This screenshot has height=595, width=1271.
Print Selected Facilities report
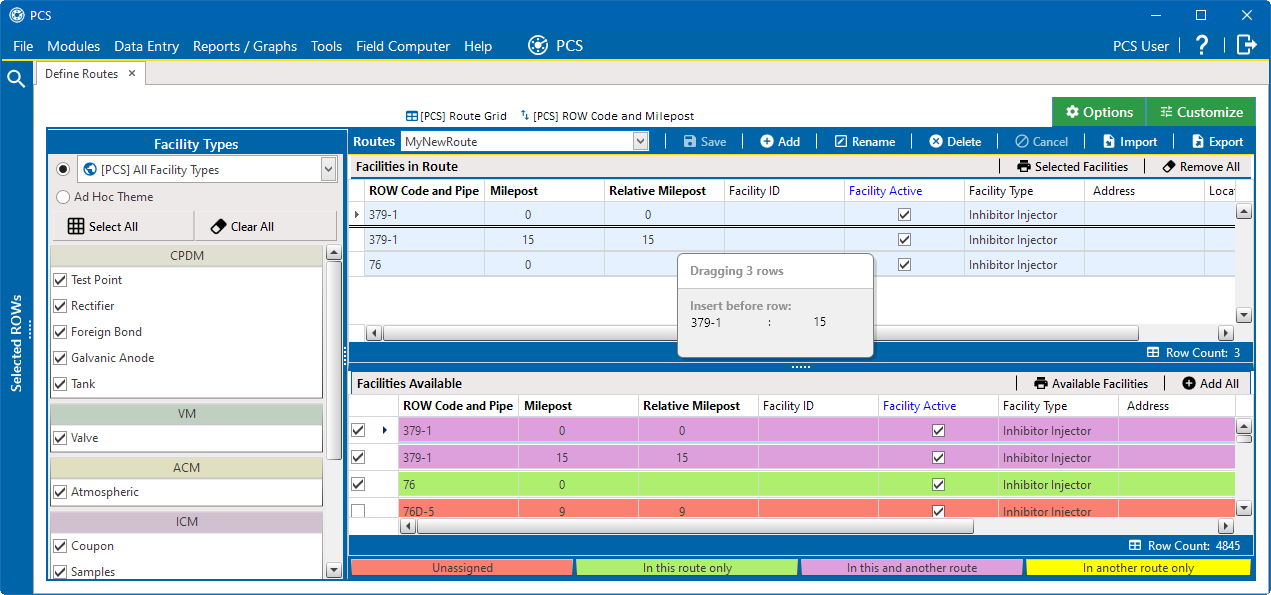pyautogui.click(x=1072, y=167)
